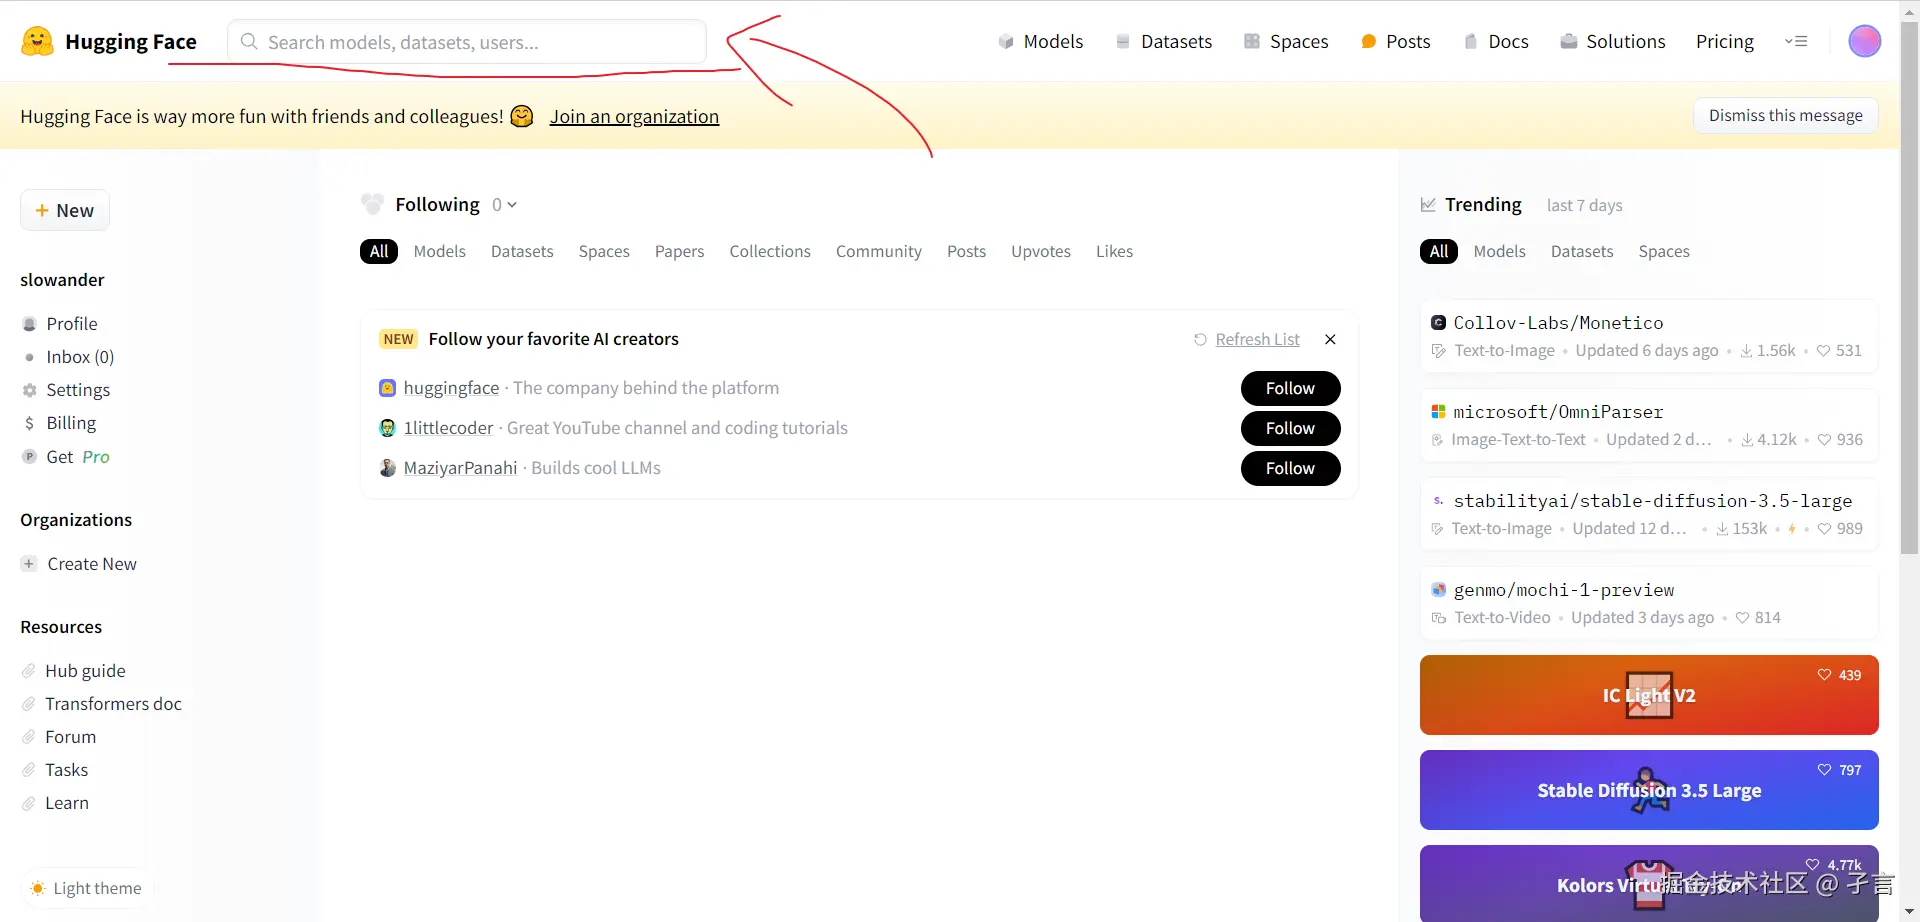Click the Models cube icon in navbar
Viewport: 1920px width, 922px height.
point(1006,41)
